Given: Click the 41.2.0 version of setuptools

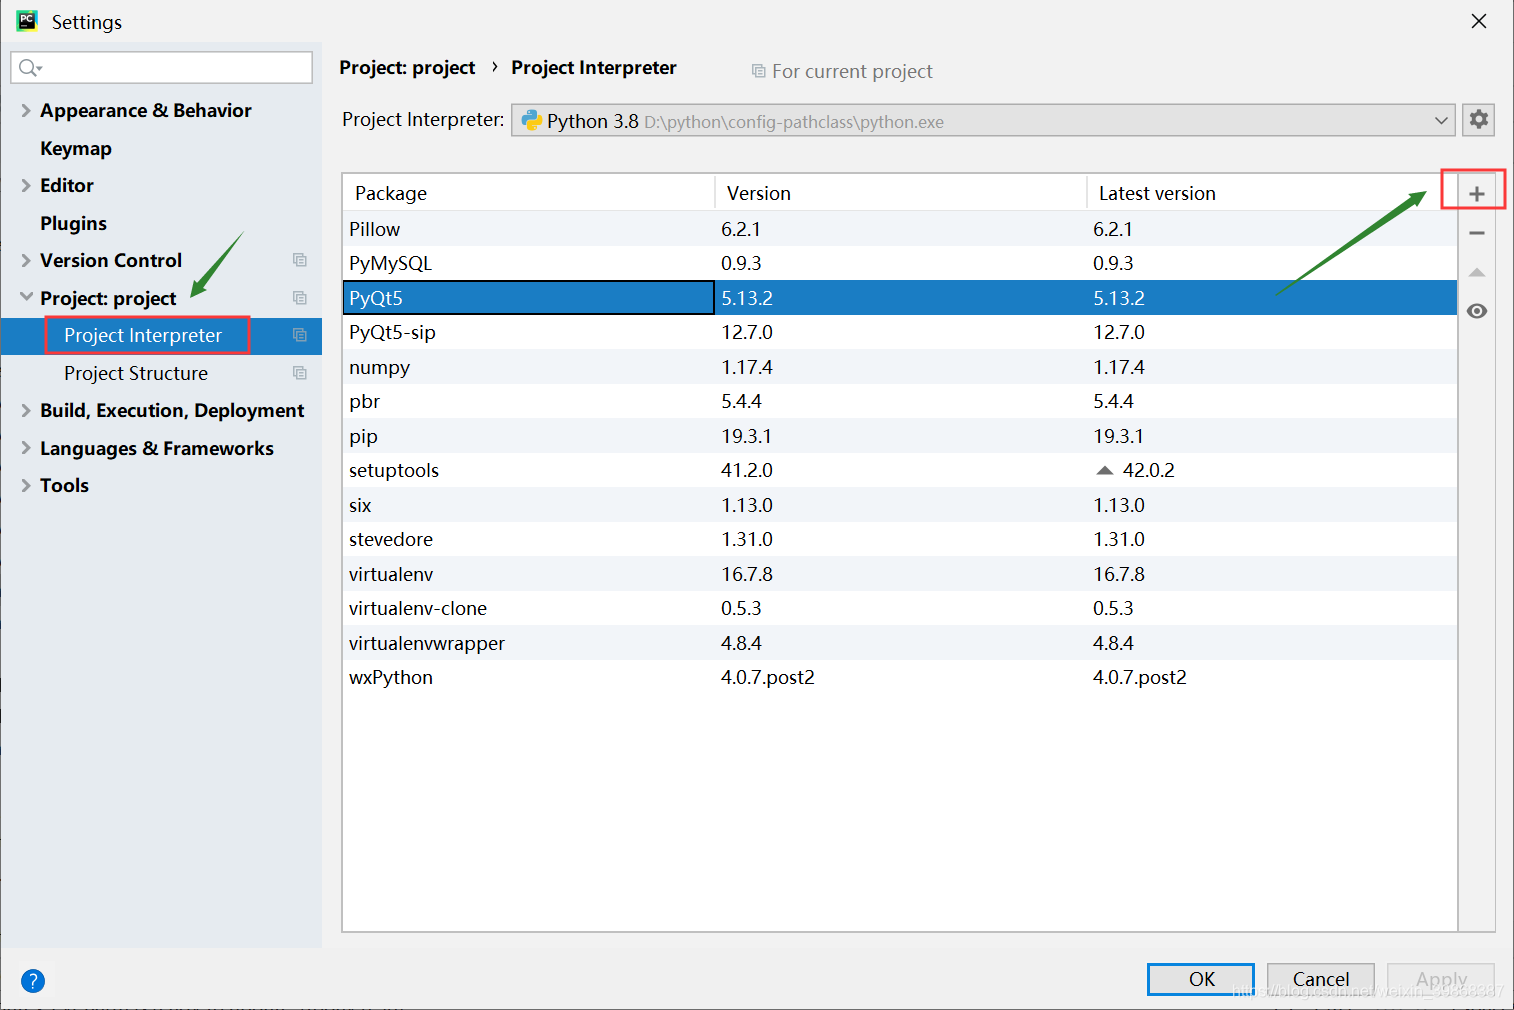Looking at the screenshot, I should pos(747,471).
